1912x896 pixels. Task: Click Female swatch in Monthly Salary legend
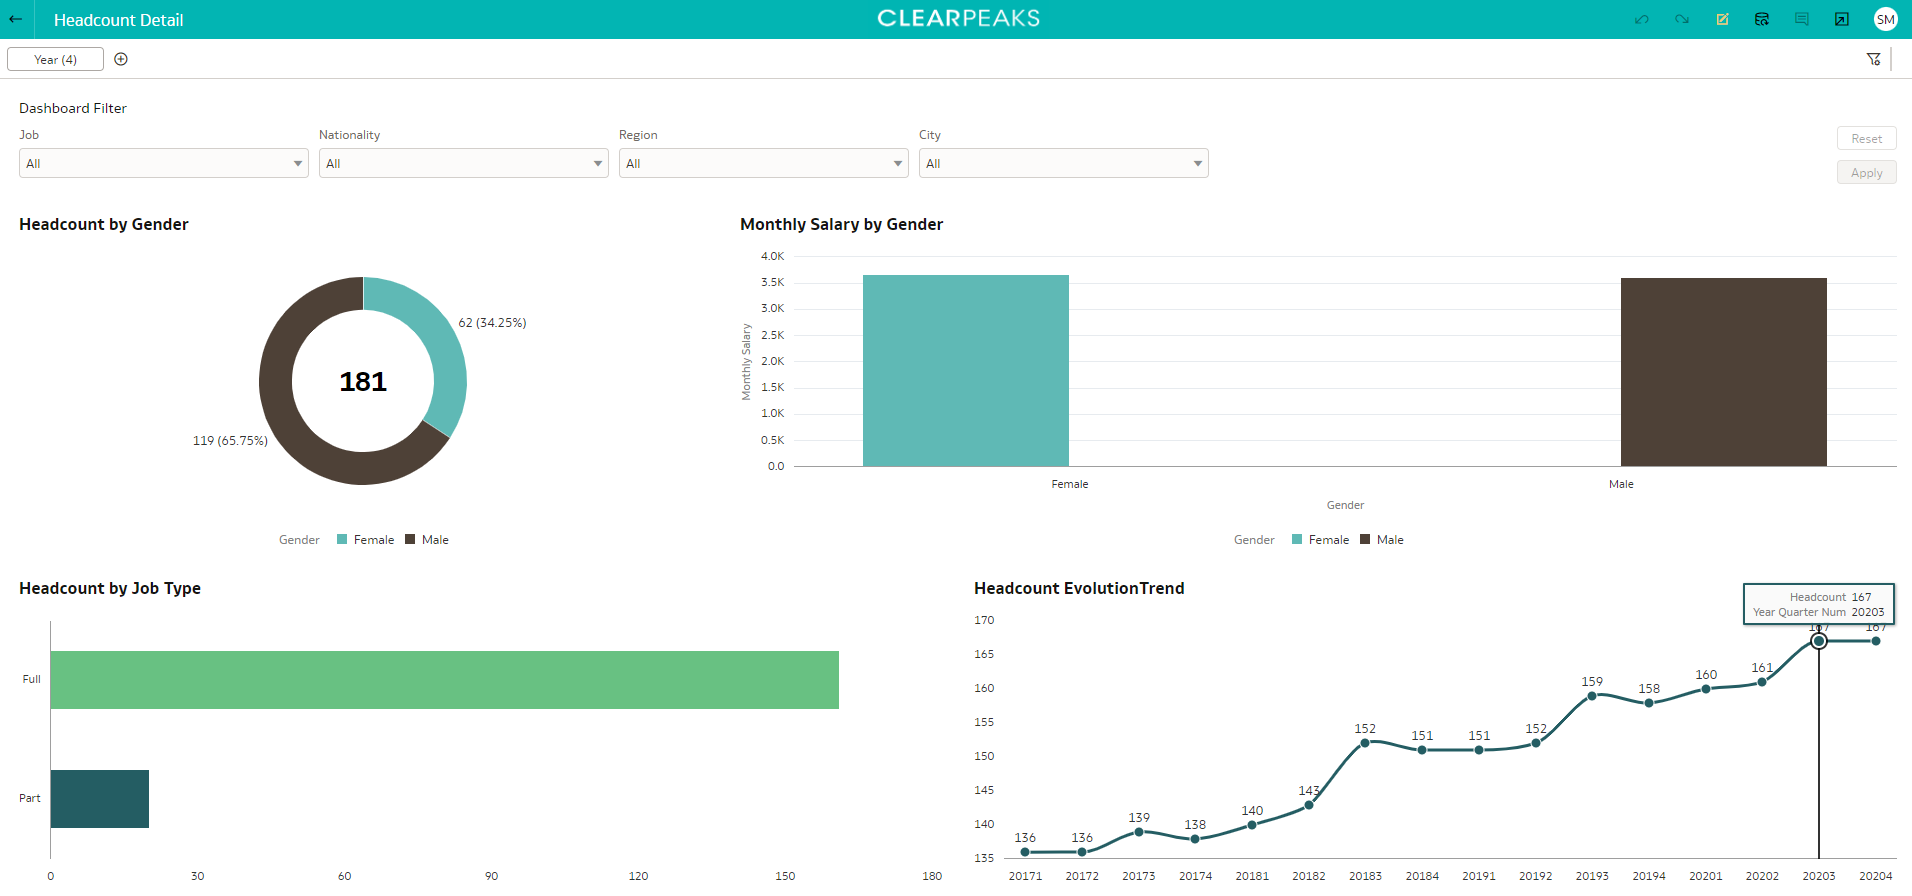coord(1297,539)
